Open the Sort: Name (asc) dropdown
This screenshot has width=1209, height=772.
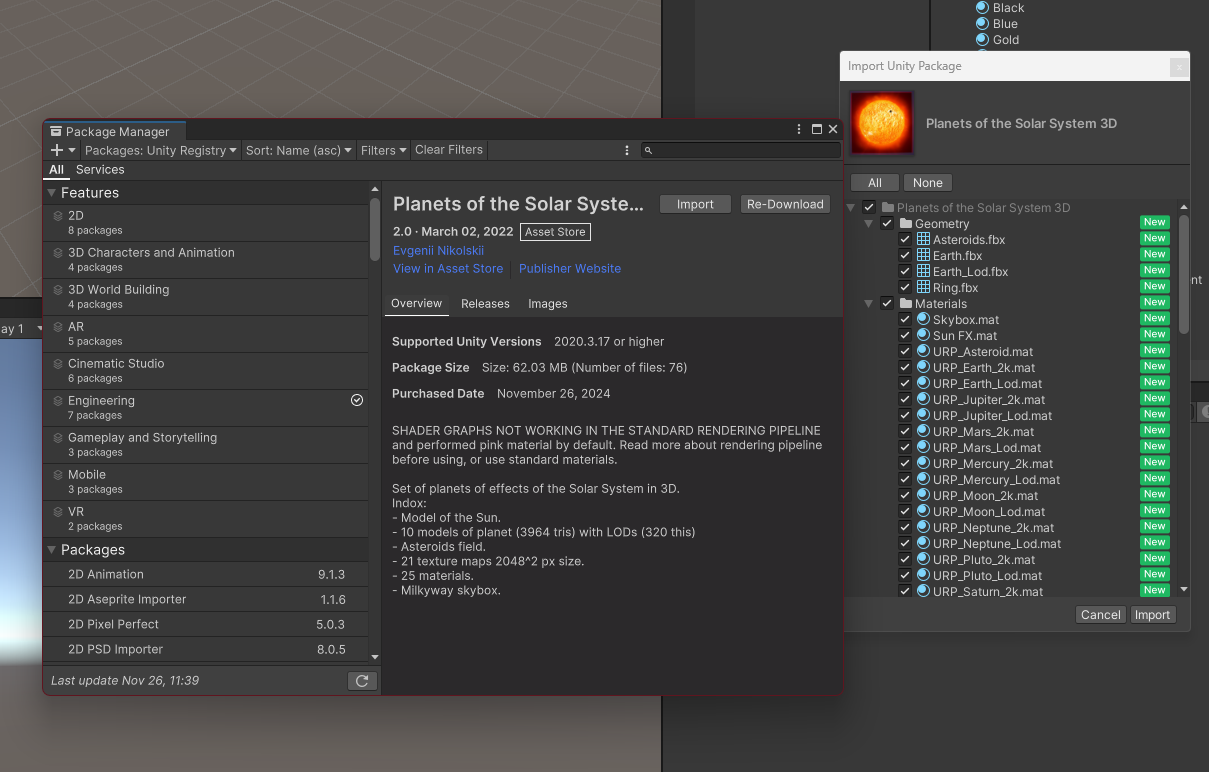coord(299,150)
